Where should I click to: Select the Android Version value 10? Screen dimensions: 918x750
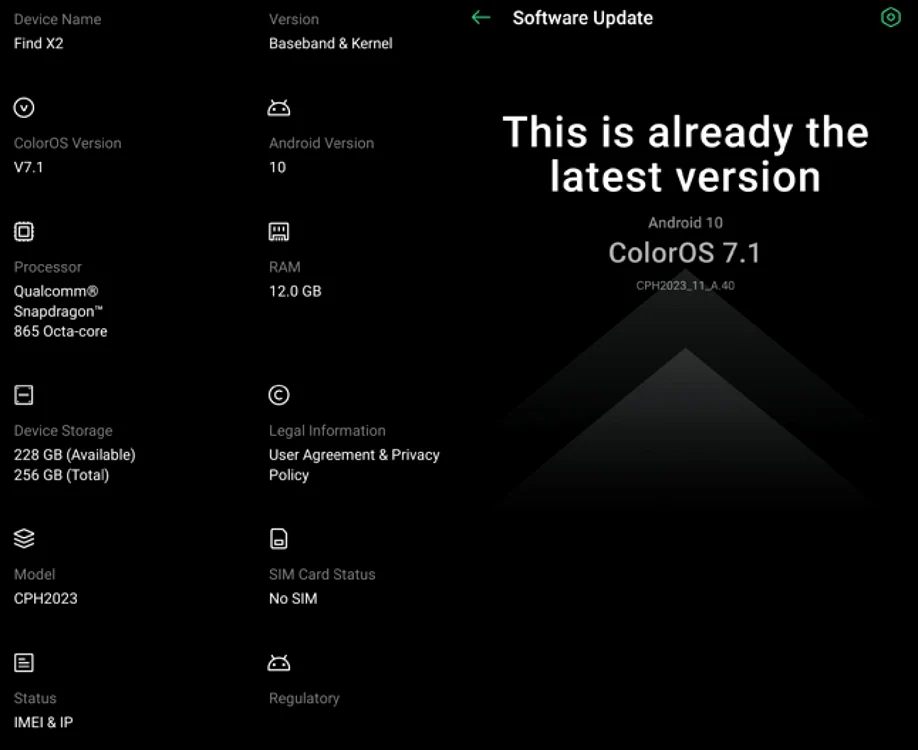pos(278,167)
